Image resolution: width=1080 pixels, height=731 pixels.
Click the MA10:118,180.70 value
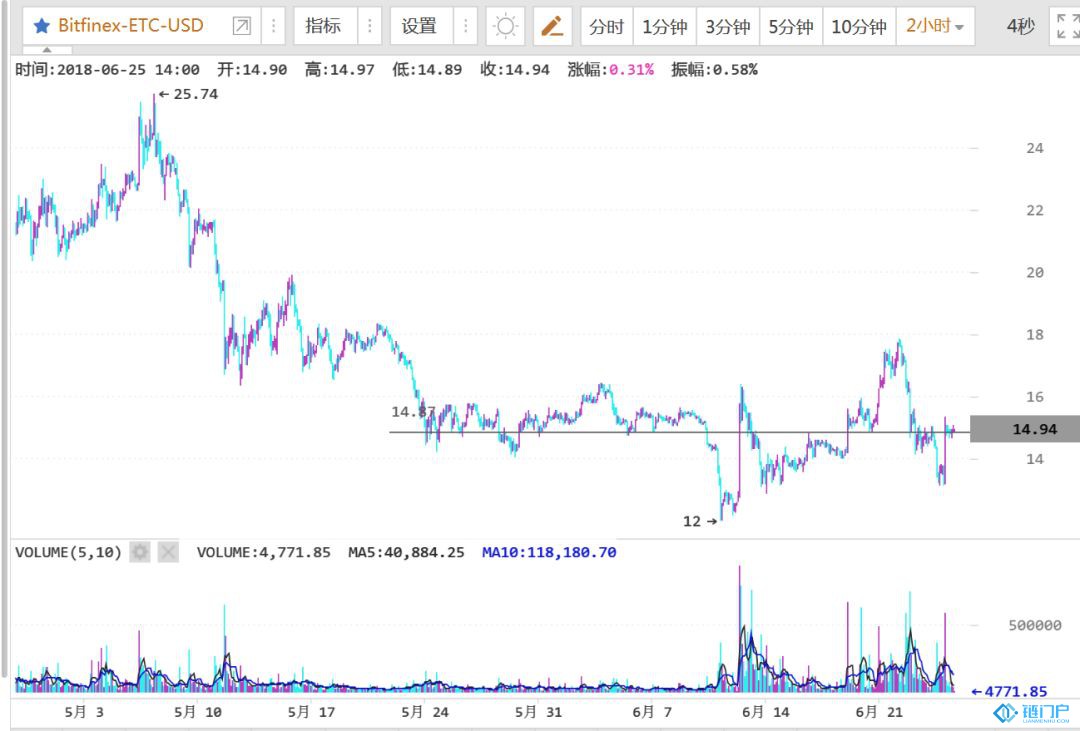click(549, 553)
